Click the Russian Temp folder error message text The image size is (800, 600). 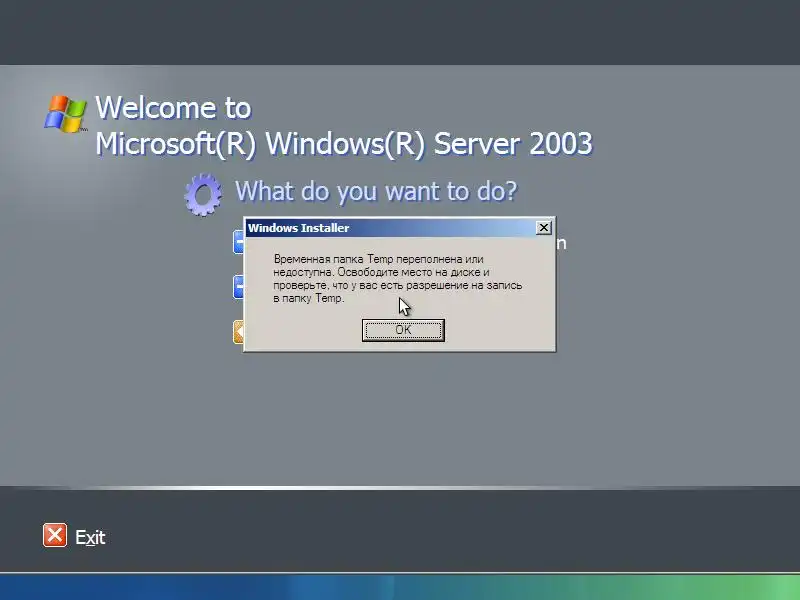point(397,279)
